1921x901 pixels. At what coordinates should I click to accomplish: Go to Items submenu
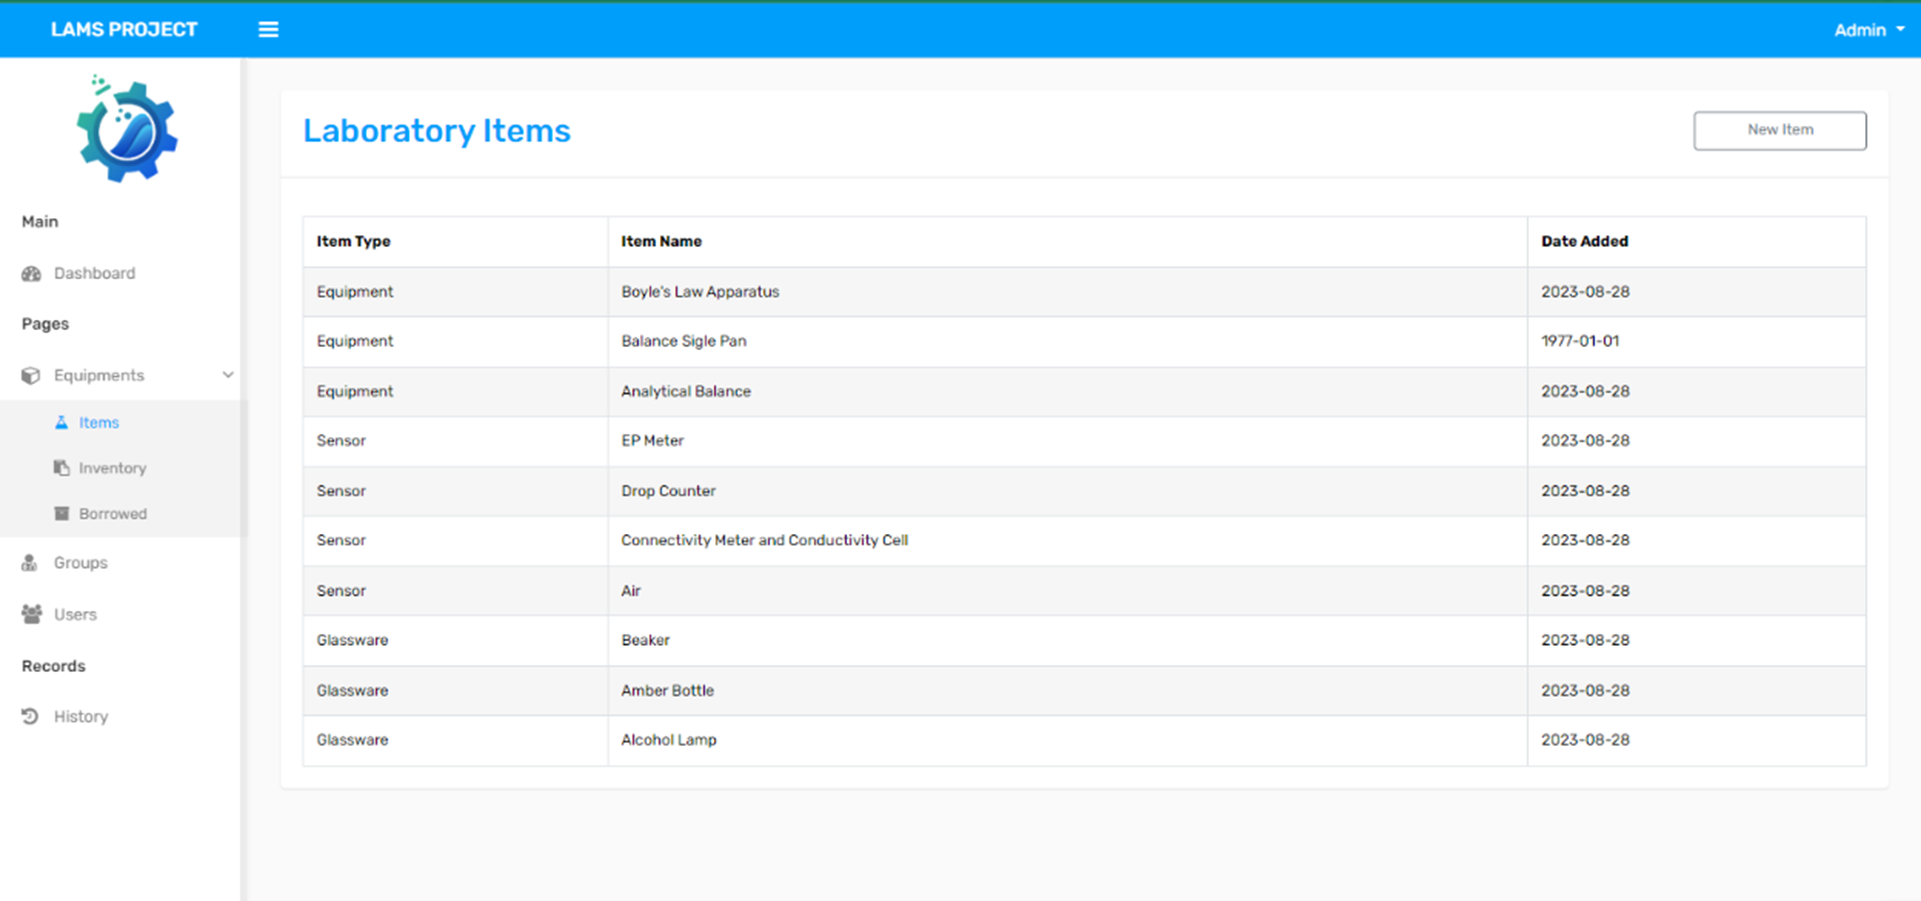point(99,423)
